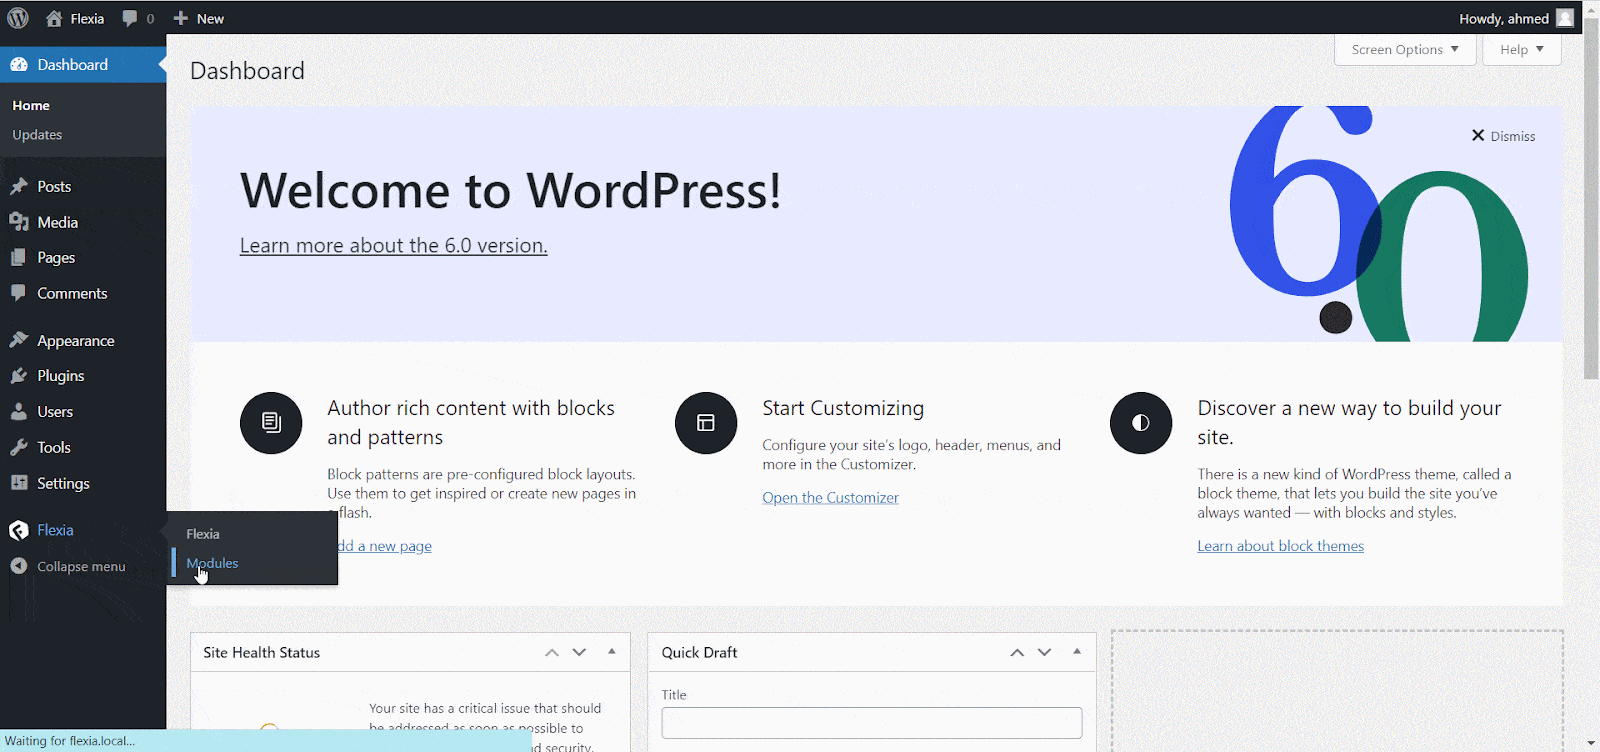The height and width of the screenshot is (752, 1600).
Task: Open the Posts menu label
Action: point(54,186)
